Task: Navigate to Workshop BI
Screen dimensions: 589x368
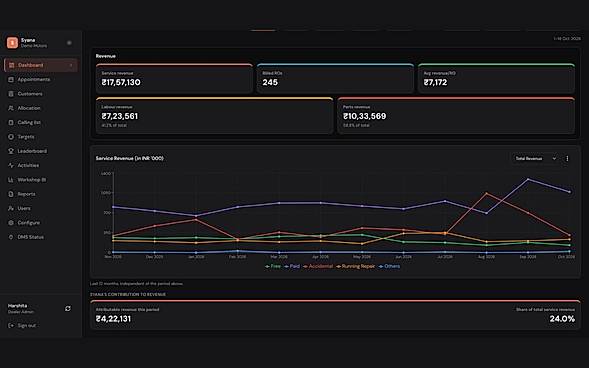Action: coord(41,180)
